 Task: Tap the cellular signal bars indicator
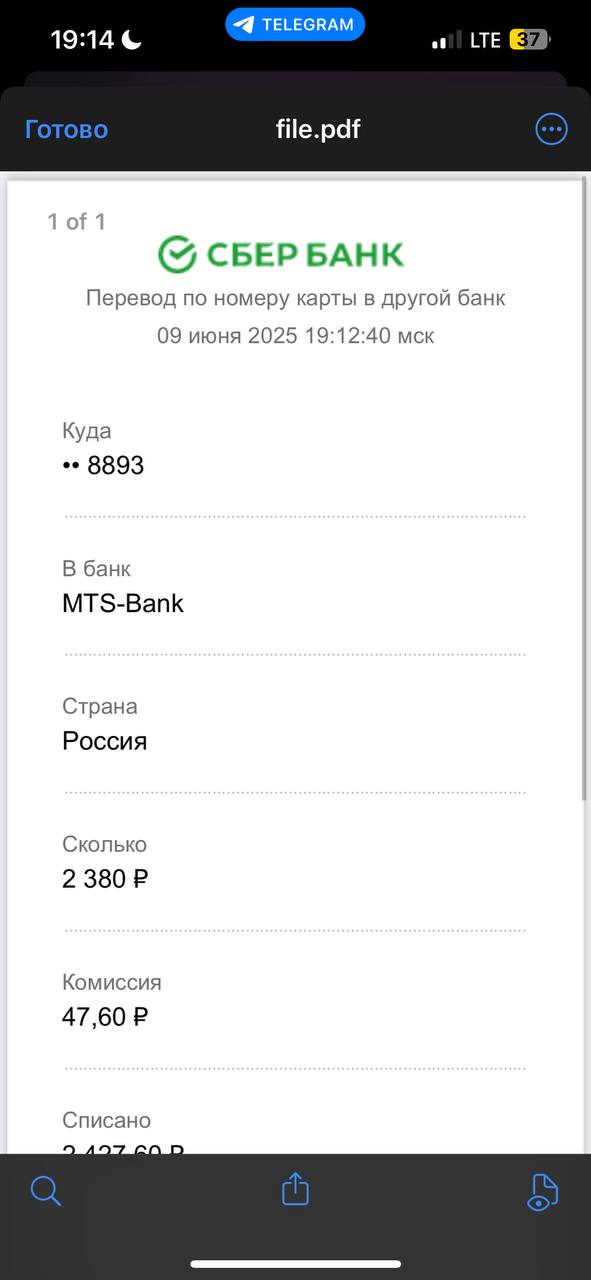447,41
